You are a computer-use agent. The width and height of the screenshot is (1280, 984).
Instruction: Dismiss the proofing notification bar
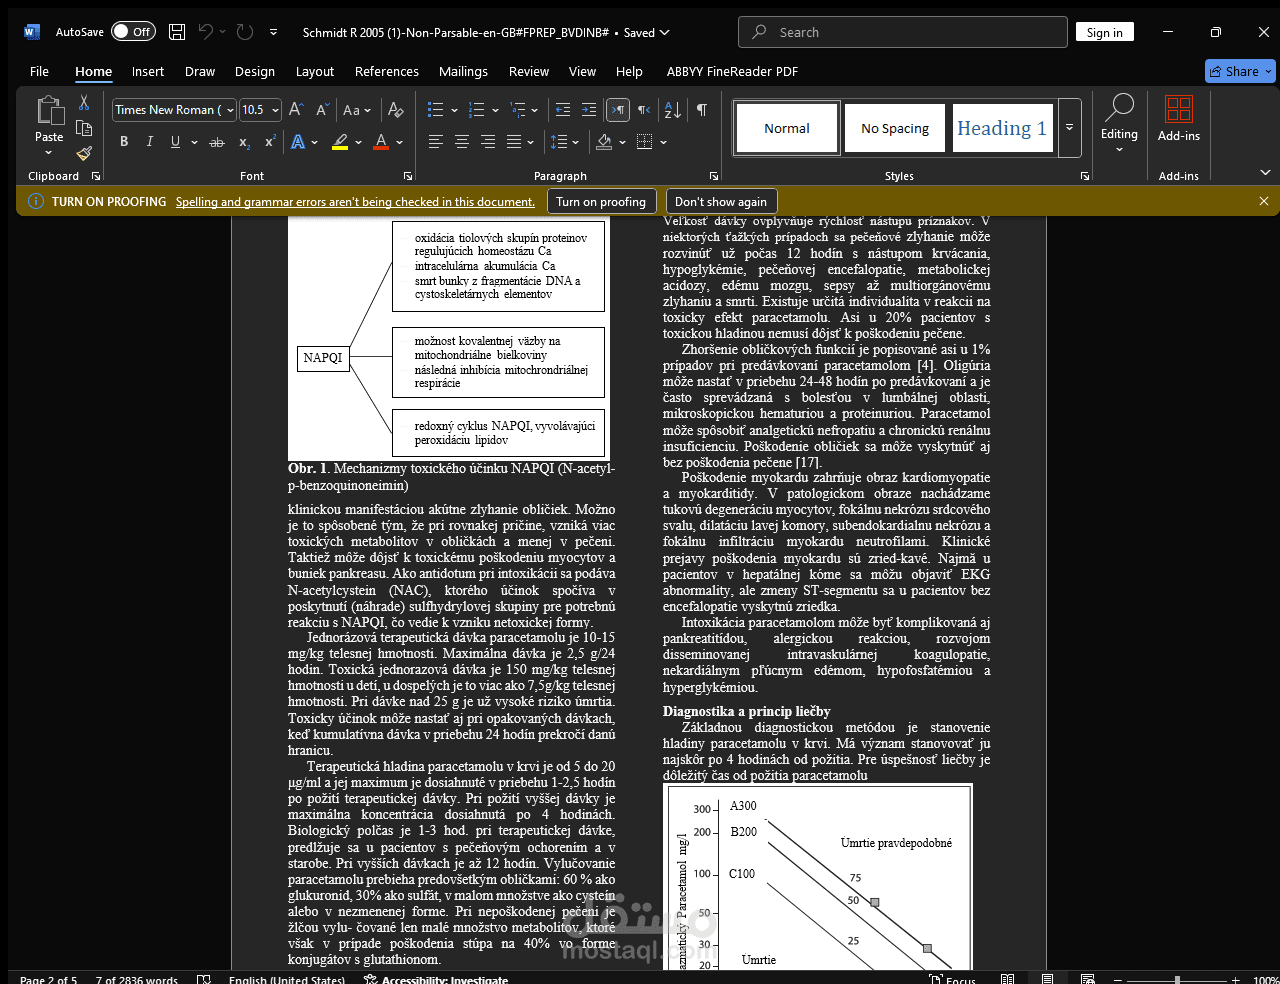1264,201
